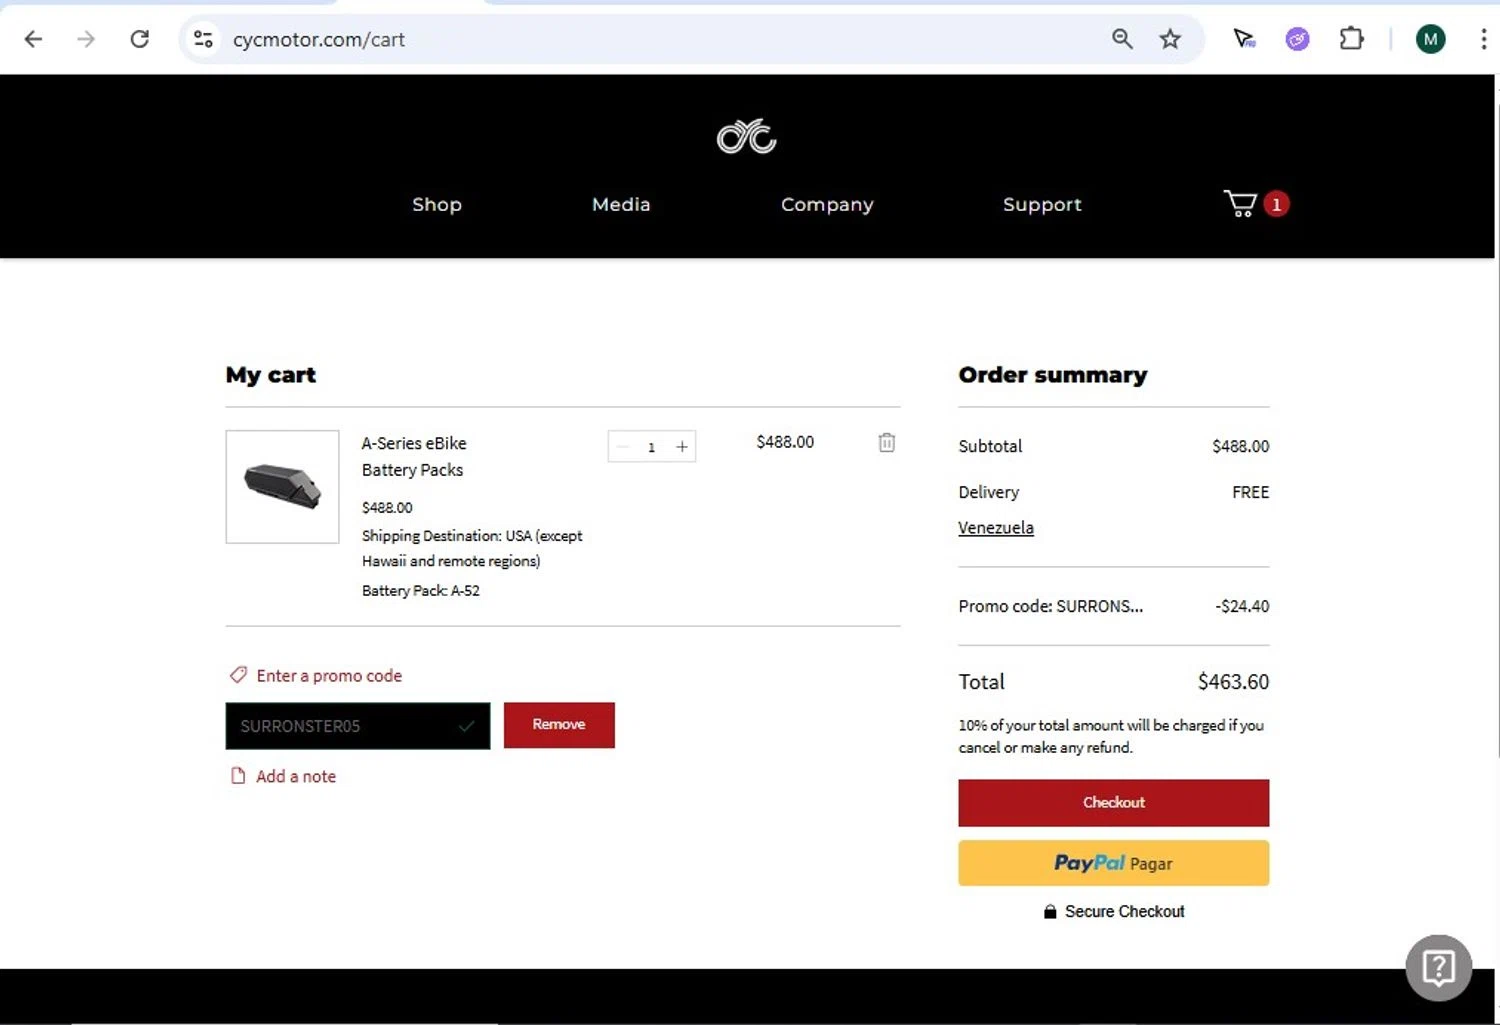View site information icon in address bar
The height and width of the screenshot is (1025, 1500).
[203, 39]
